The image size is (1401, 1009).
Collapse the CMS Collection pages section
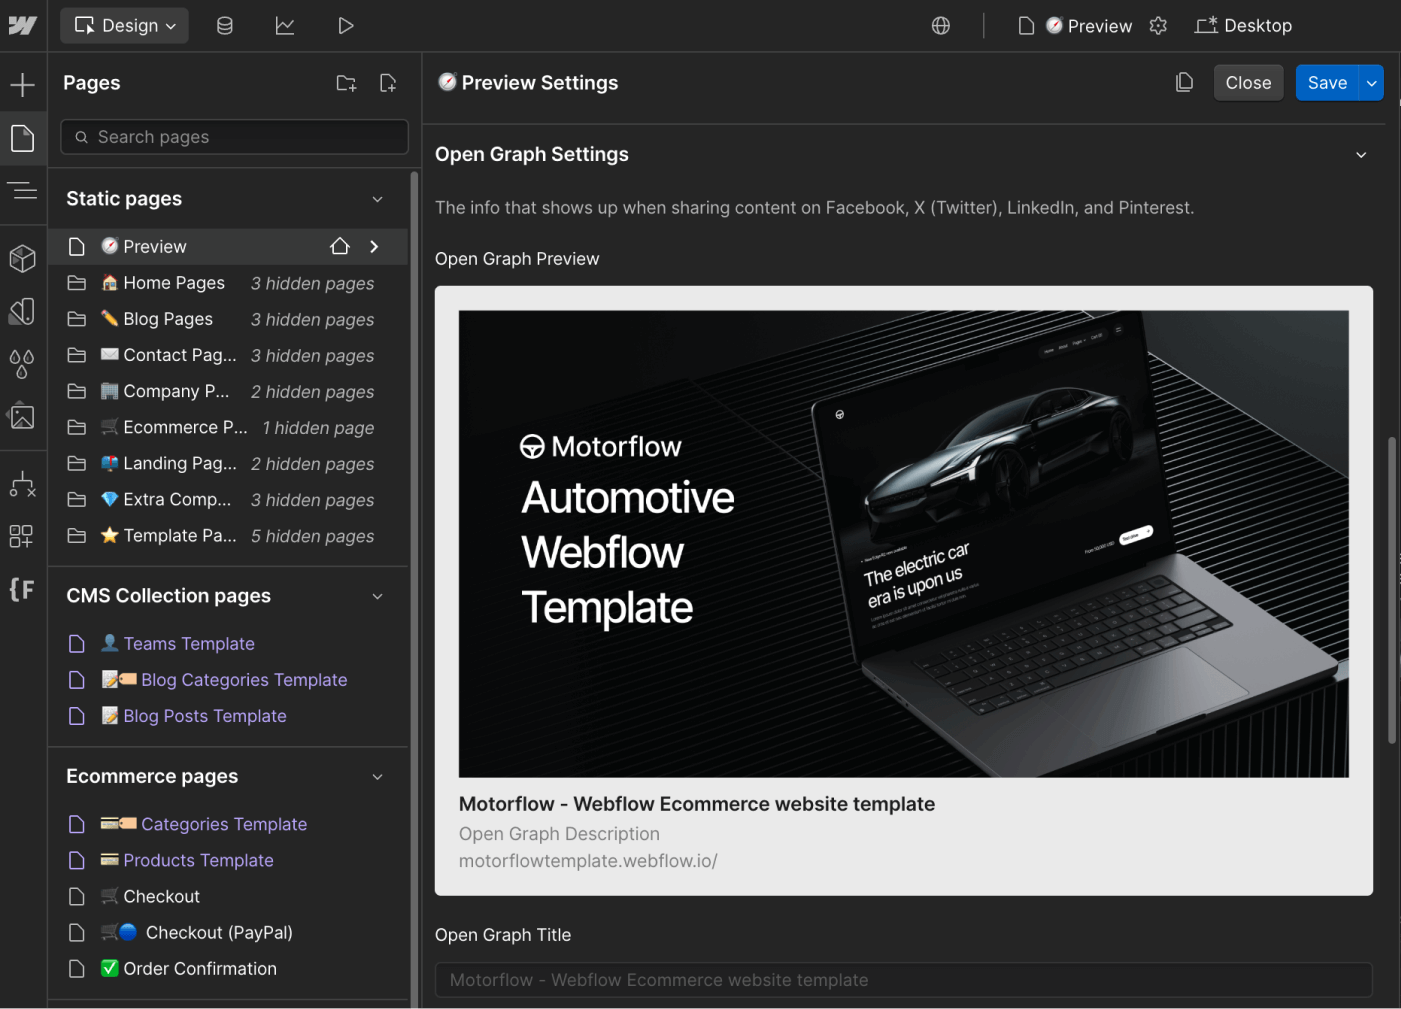(x=378, y=596)
